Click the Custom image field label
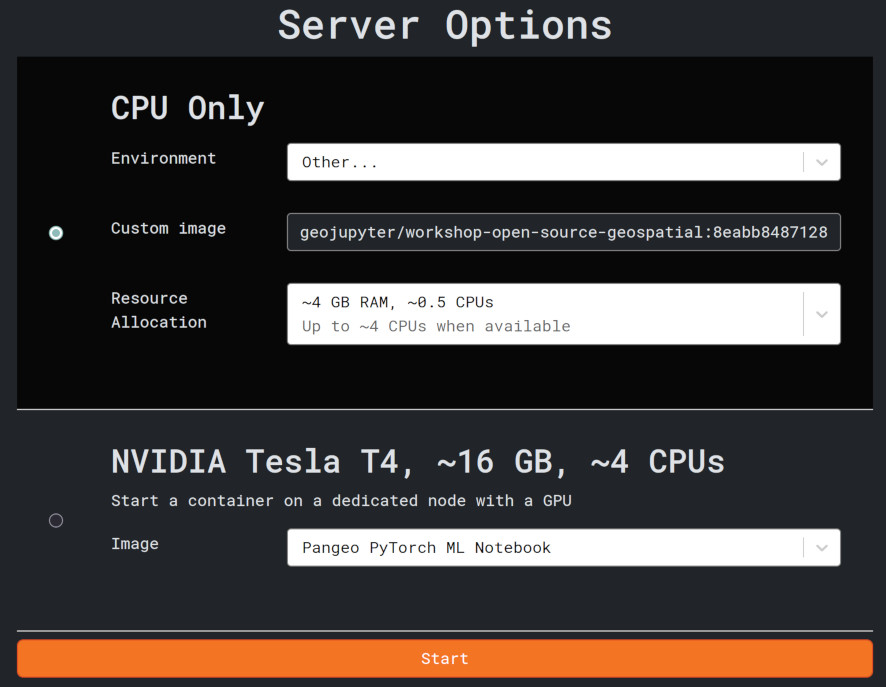Image resolution: width=886 pixels, height=687 pixels. [168, 228]
